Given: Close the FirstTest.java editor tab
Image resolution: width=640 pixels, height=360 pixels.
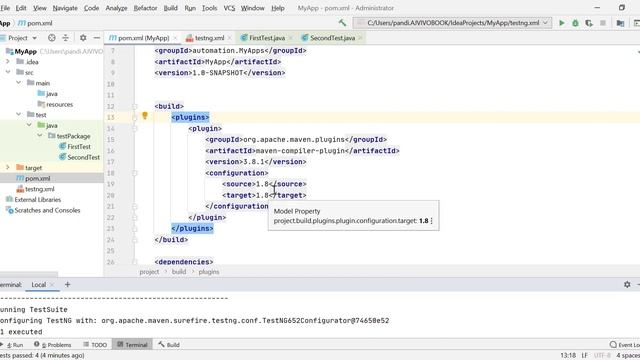Looking at the screenshot, I should tap(291, 38).
